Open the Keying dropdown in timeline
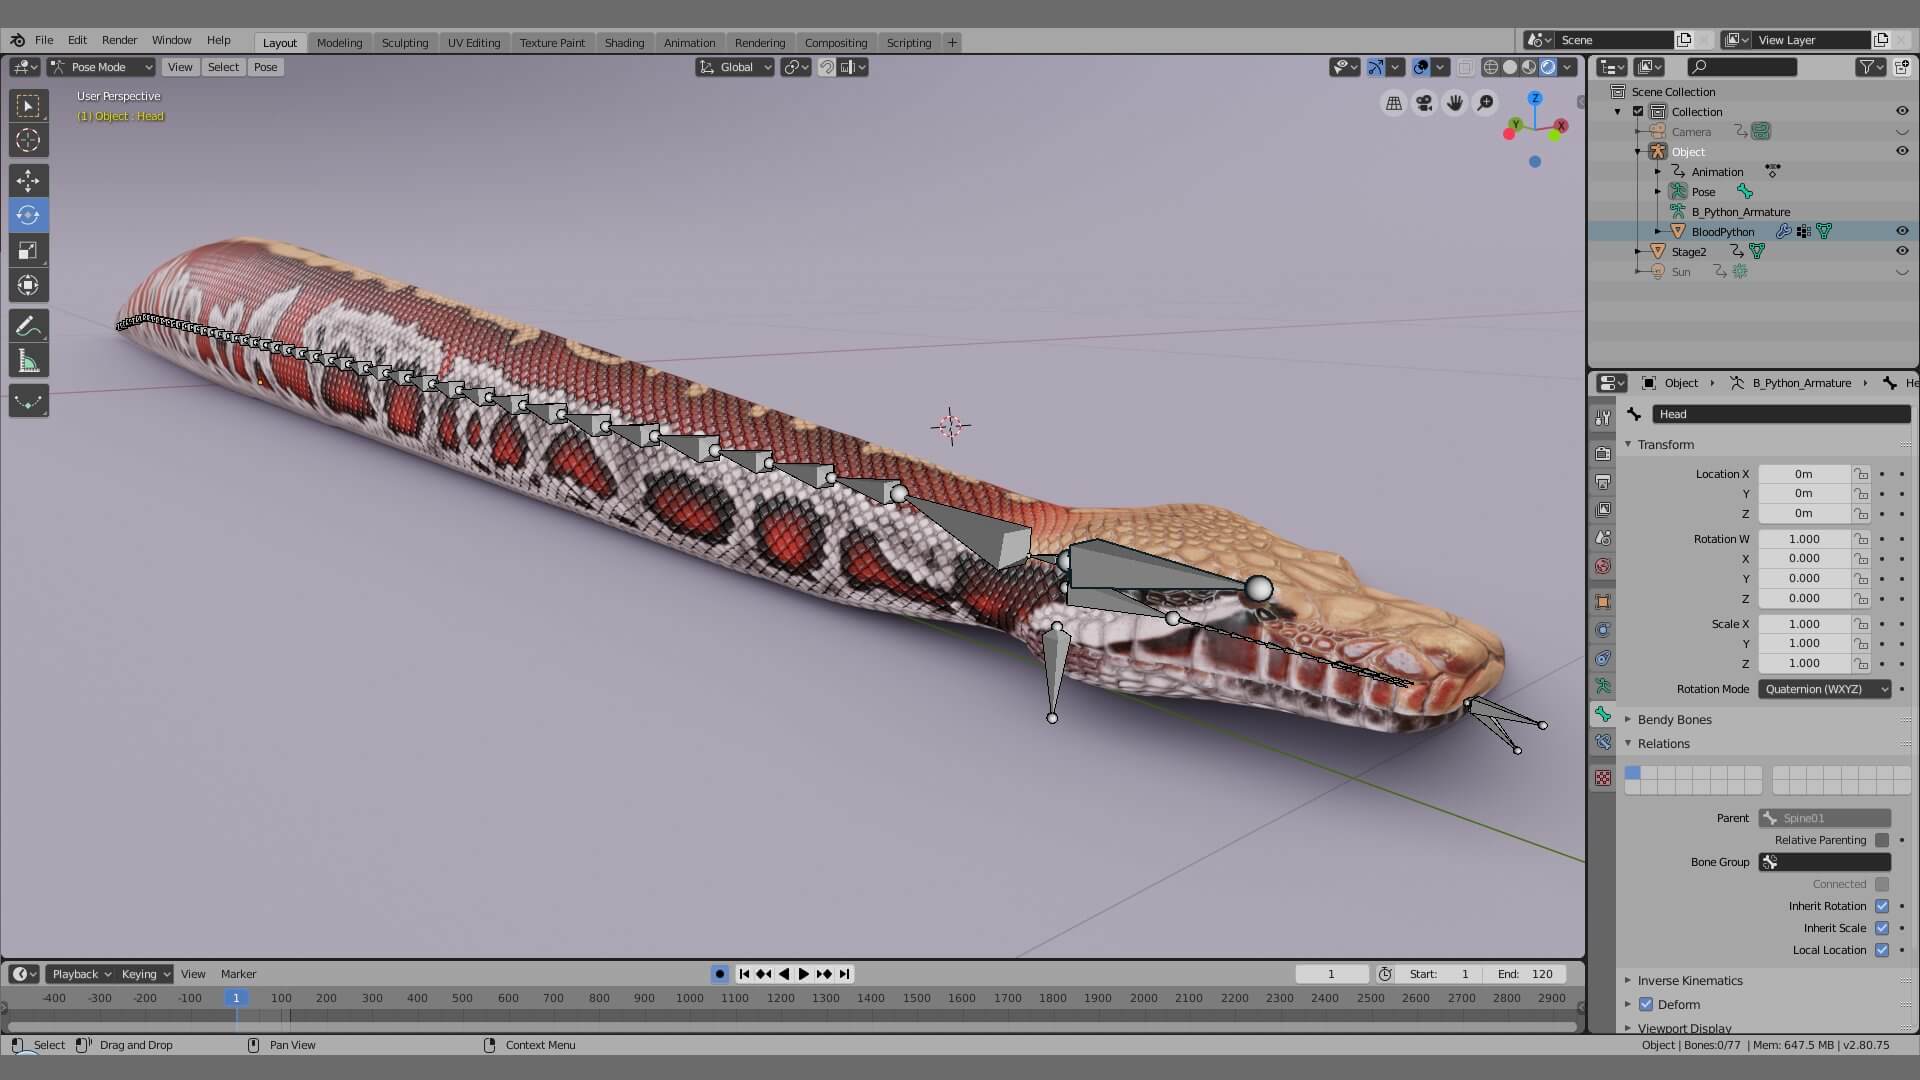This screenshot has width=1920, height=1080. pos(145,974)
